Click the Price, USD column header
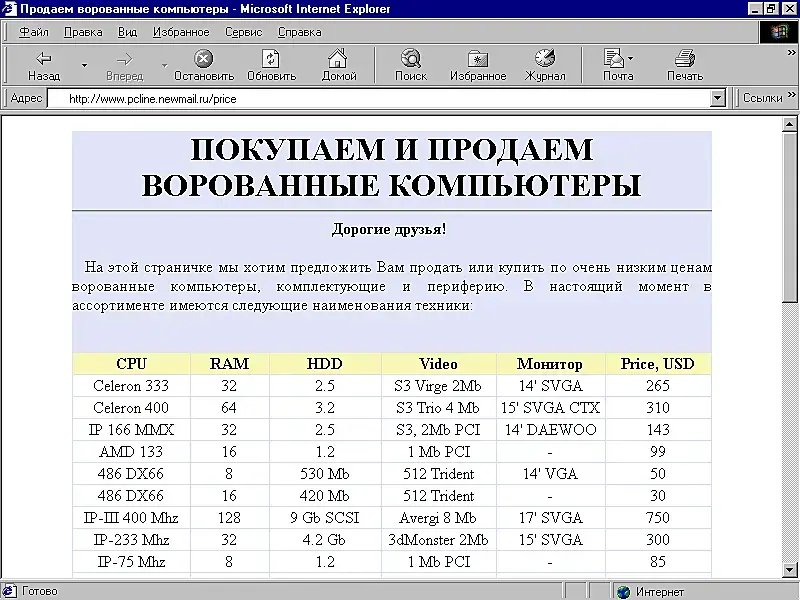Screen dimensions: 800x600 [658, 364]
